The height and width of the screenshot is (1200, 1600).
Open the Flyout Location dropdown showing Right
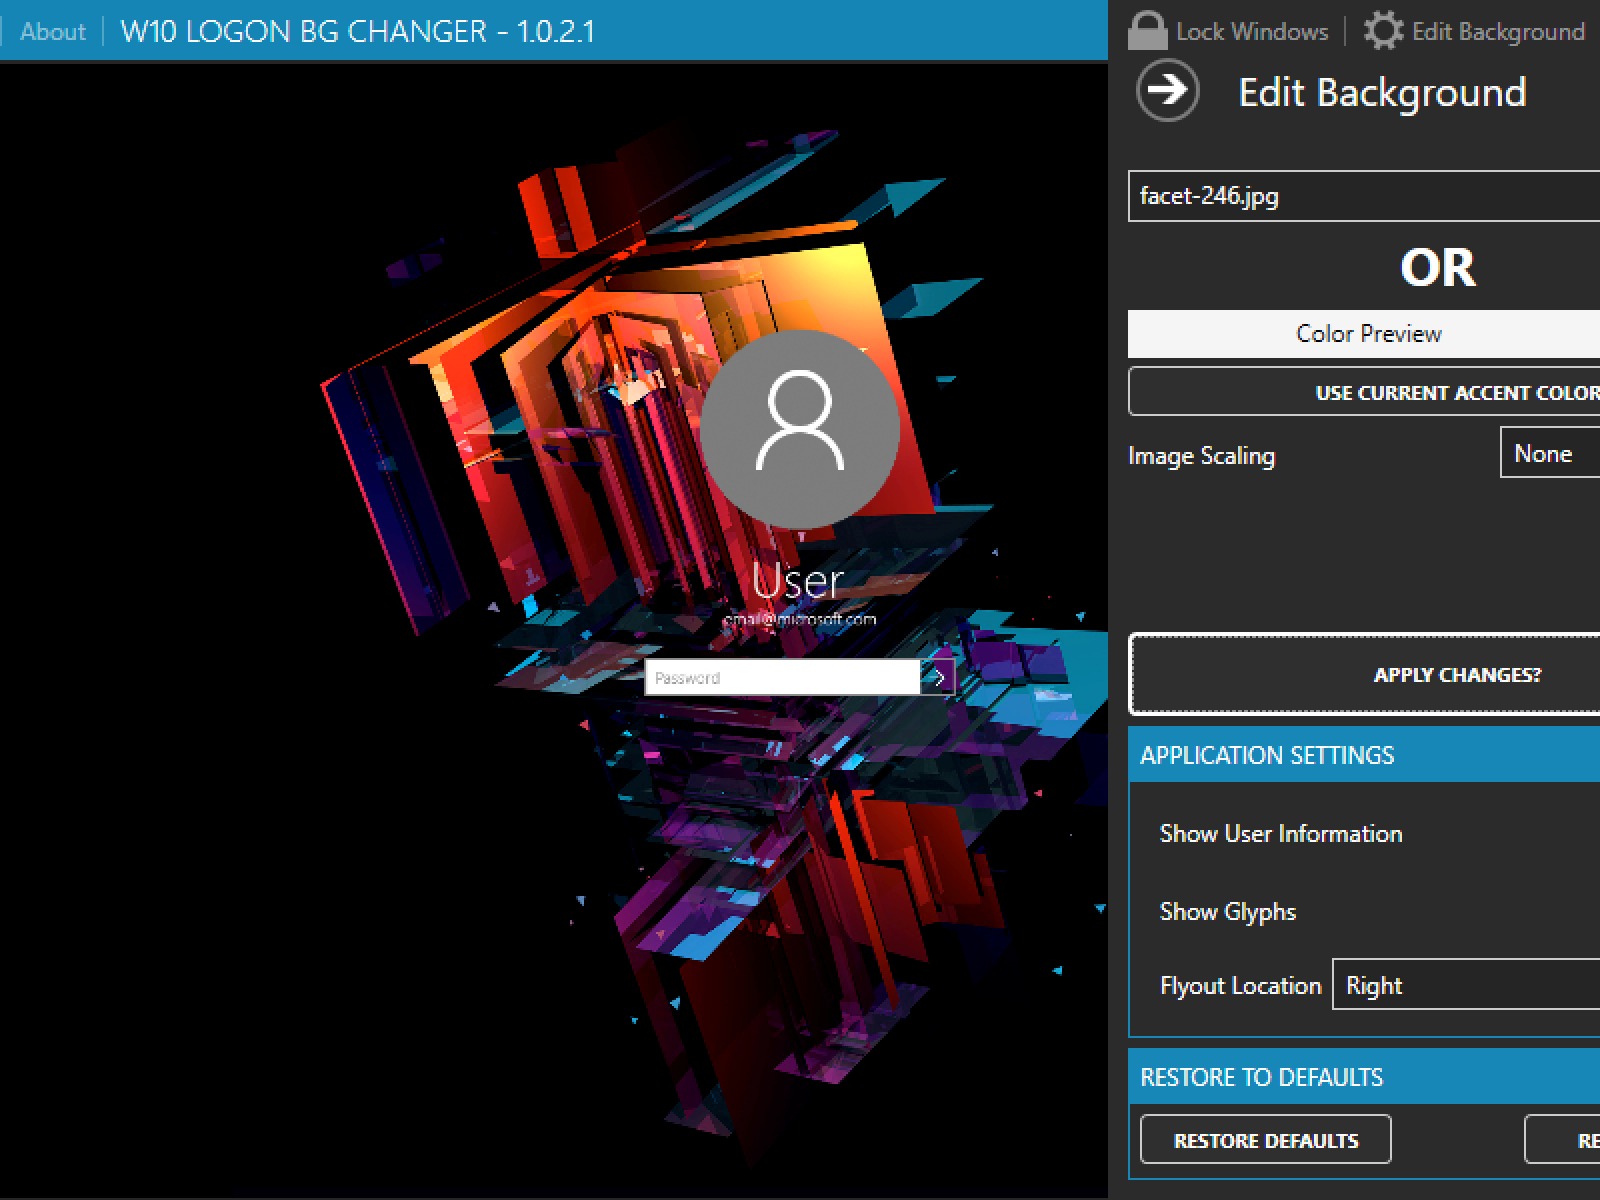tap(1466, 985)
